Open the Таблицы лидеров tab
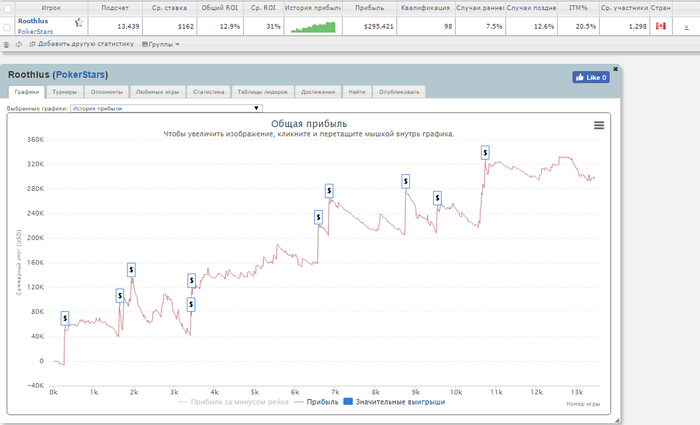700x425 pixels. [x=262, y=92]
